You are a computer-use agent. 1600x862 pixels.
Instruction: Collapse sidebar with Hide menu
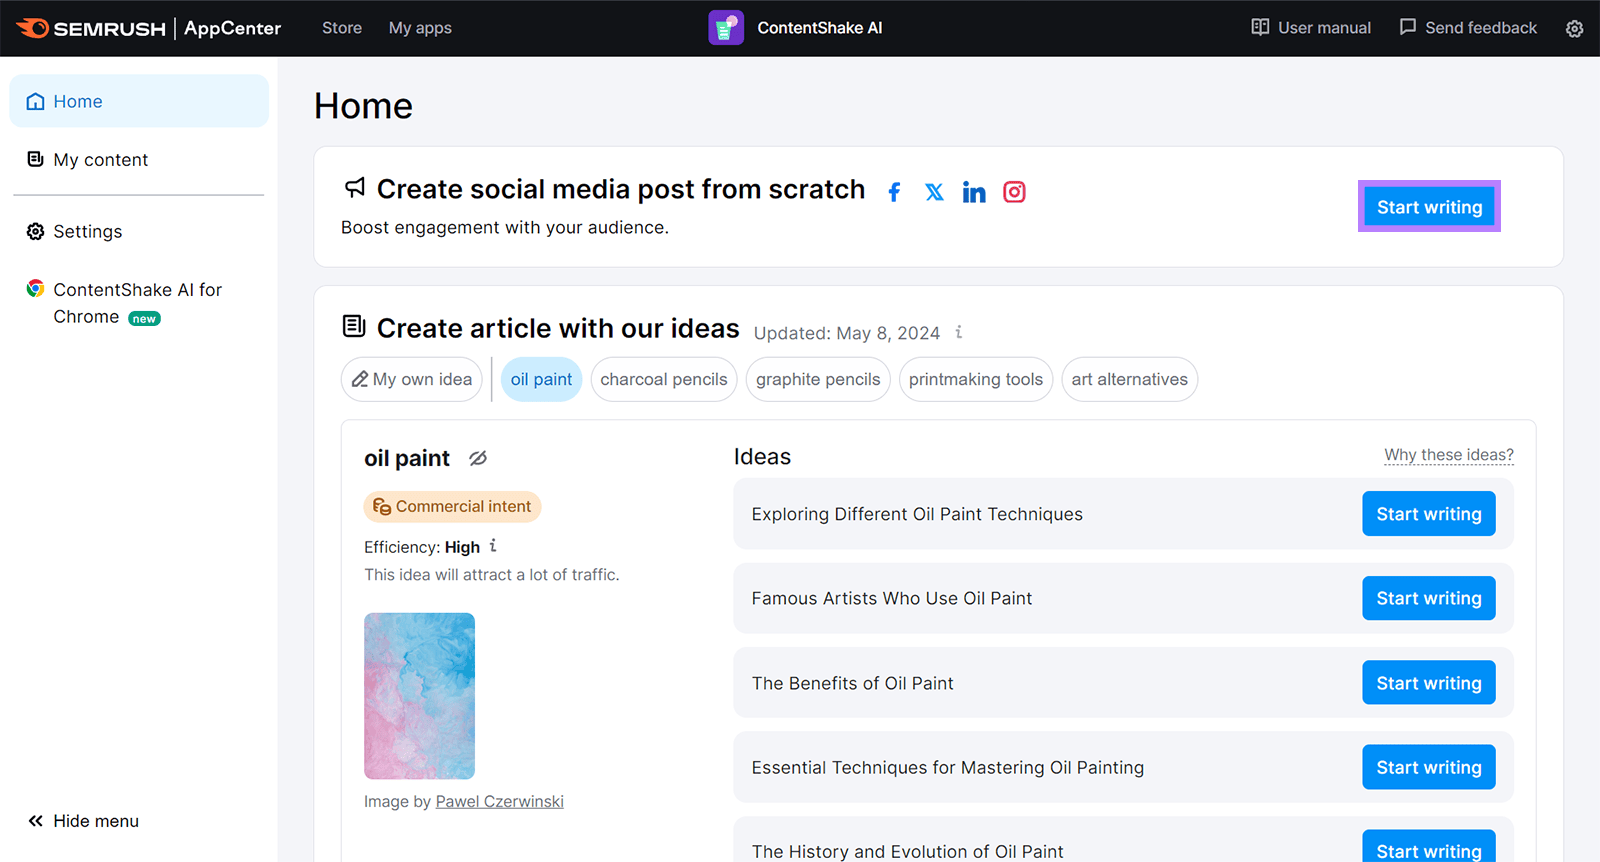pos(84,821)
